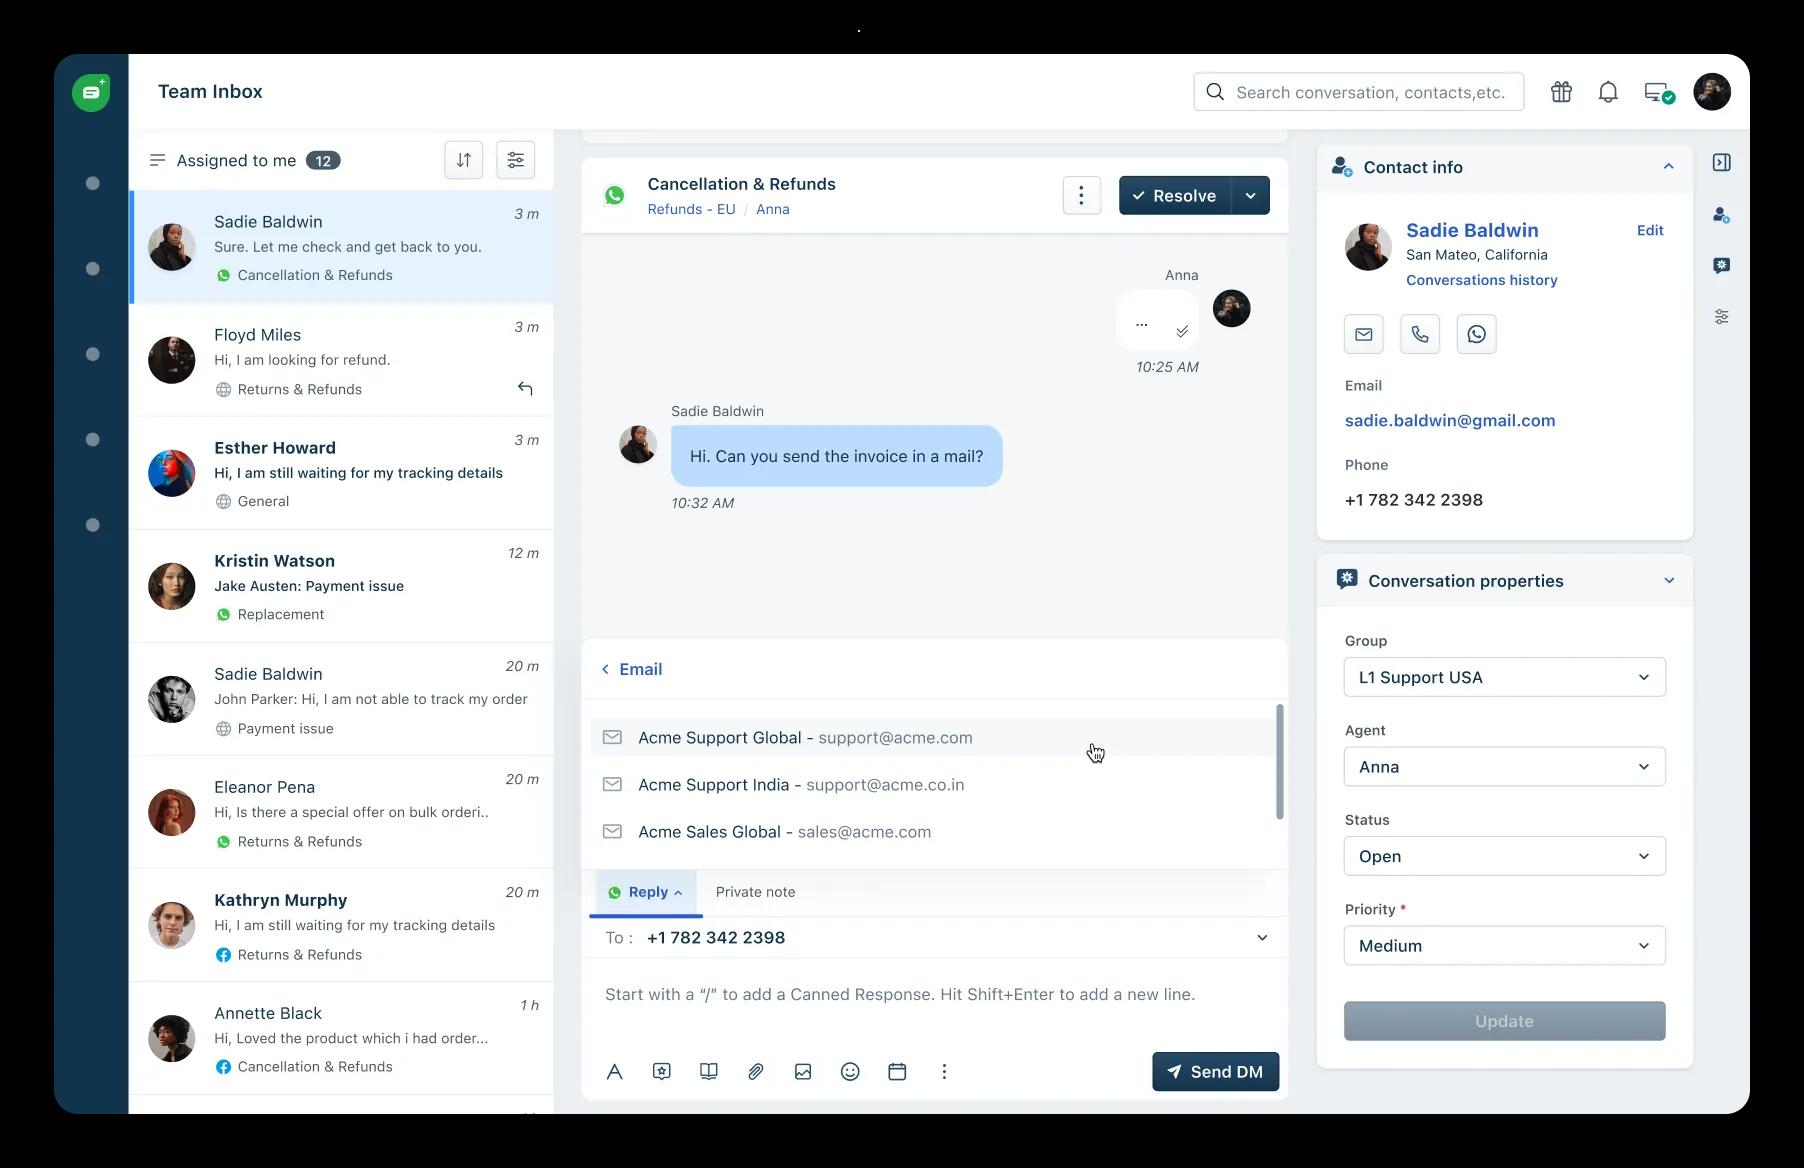
Task: Open the Reply channel tab
Action: [646, 892]
